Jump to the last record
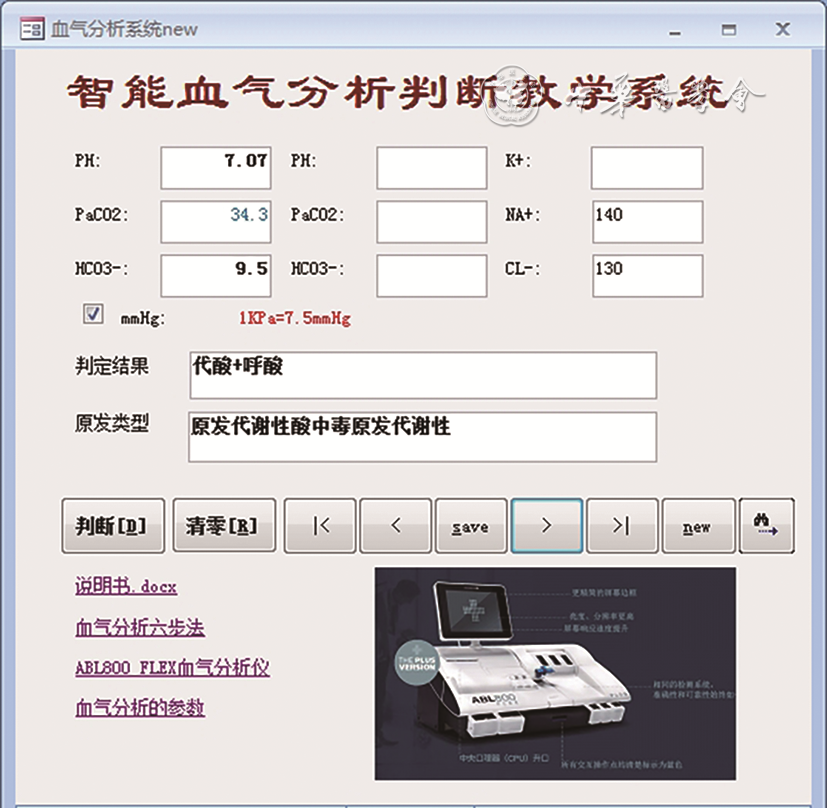827x808 pixels. 621,526
